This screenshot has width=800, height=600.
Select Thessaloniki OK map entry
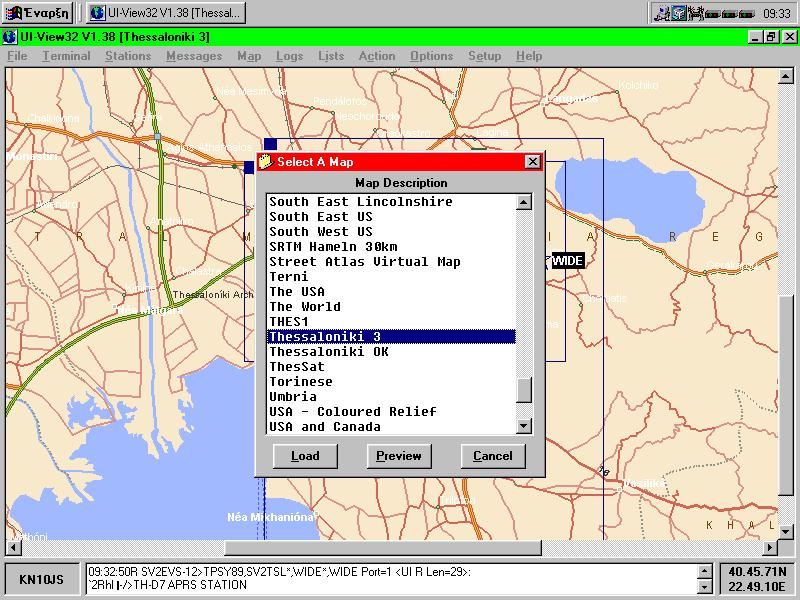[391, 352]
